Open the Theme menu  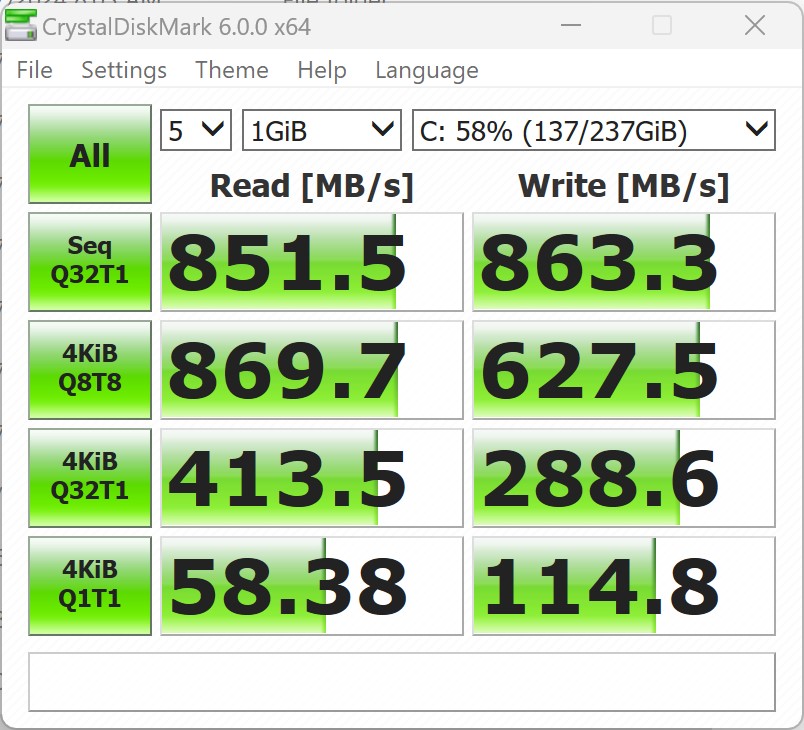point(232,70)
